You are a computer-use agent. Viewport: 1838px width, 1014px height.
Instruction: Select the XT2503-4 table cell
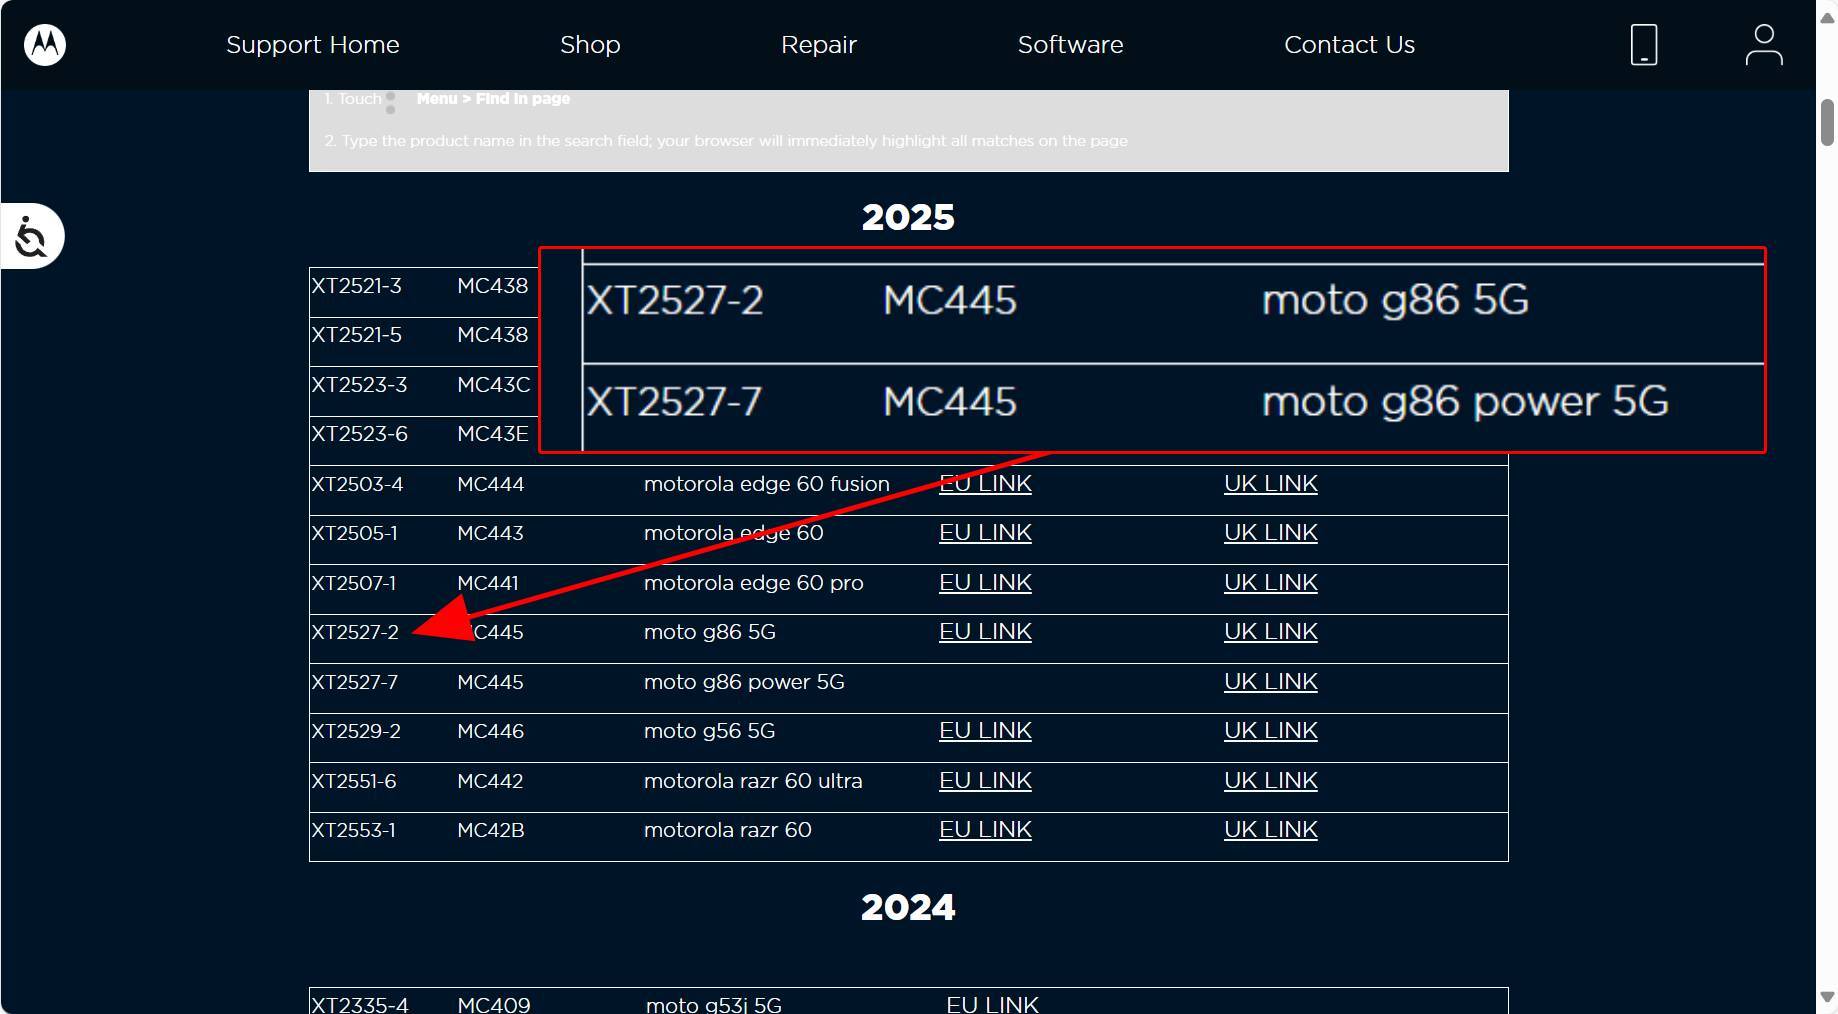357,484
